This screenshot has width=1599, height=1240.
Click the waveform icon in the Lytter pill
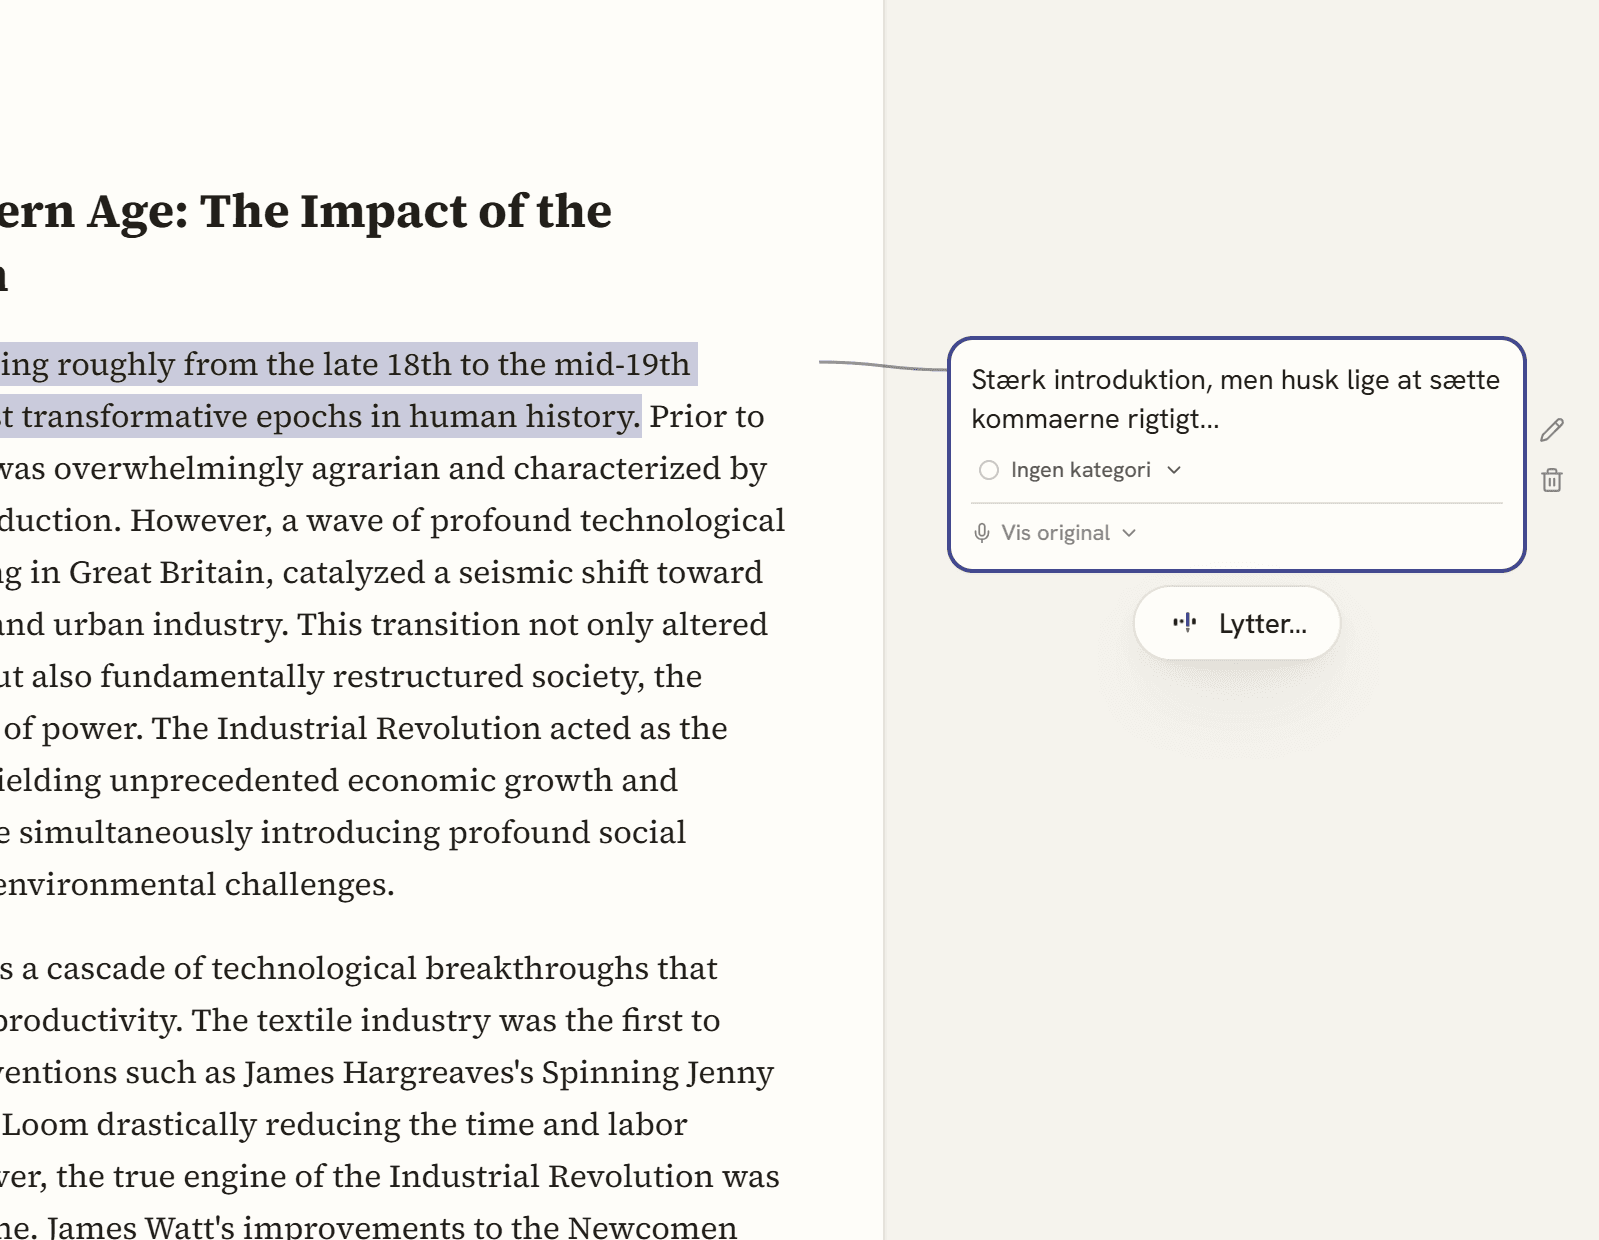click(1185, 623)
